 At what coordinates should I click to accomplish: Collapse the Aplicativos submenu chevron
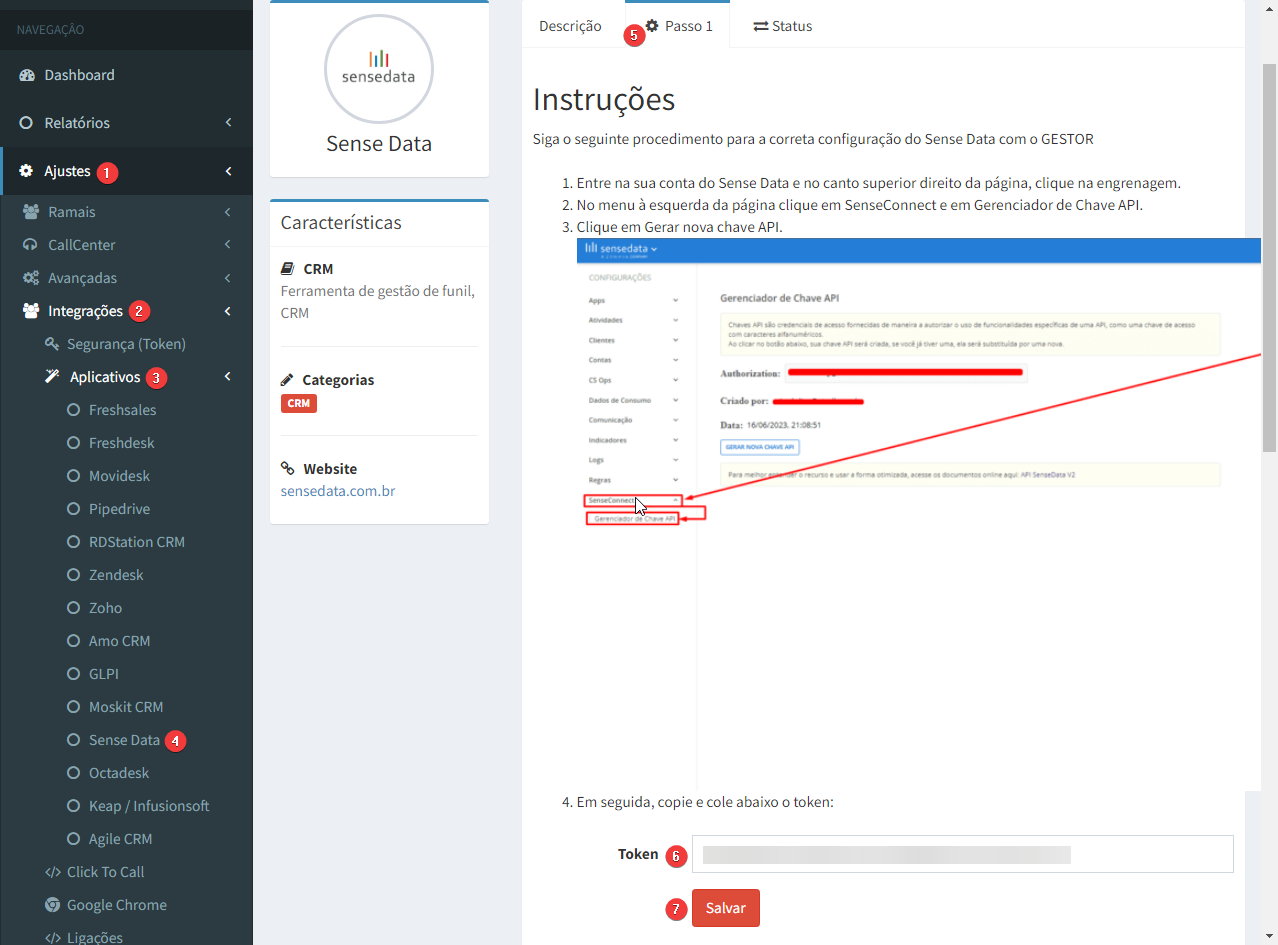[228, 377]
